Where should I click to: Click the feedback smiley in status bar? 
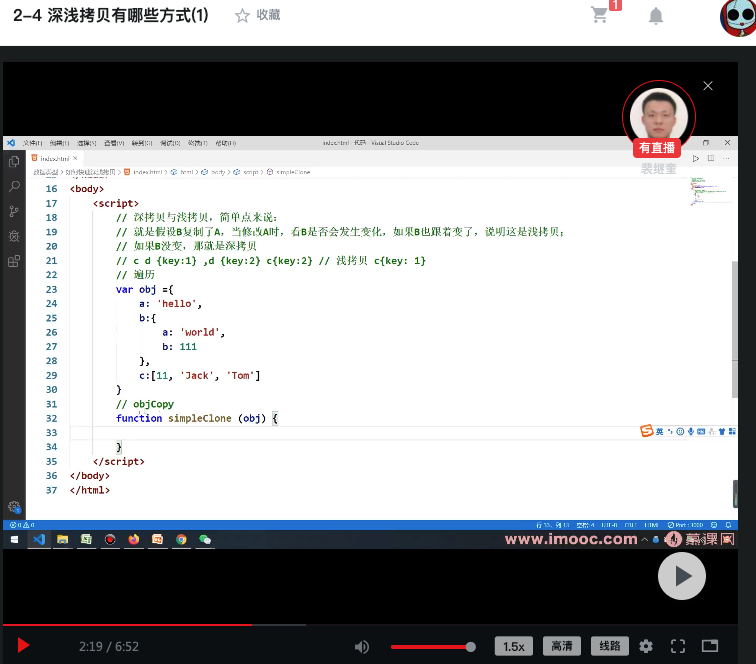click(714, 525)
